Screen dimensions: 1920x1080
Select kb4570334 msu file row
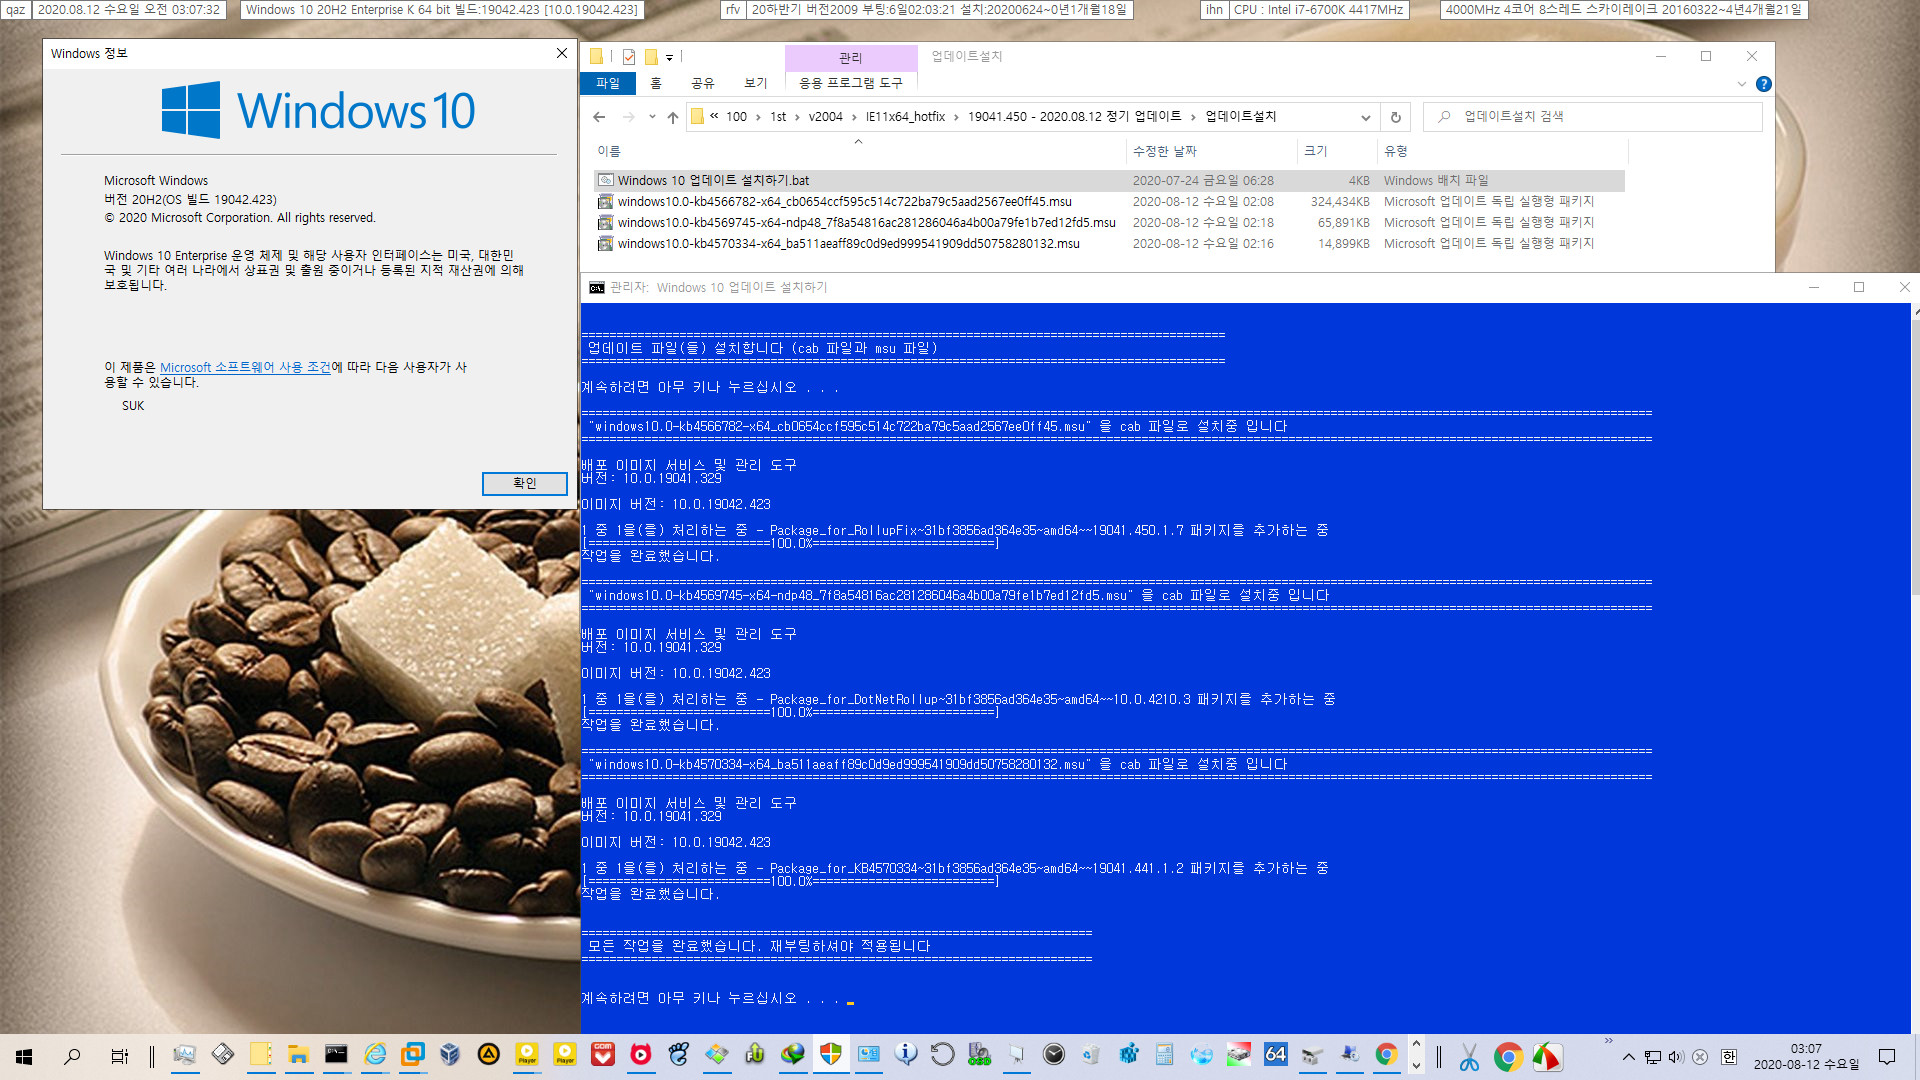pyautogui.click(x=1110, y=244)
